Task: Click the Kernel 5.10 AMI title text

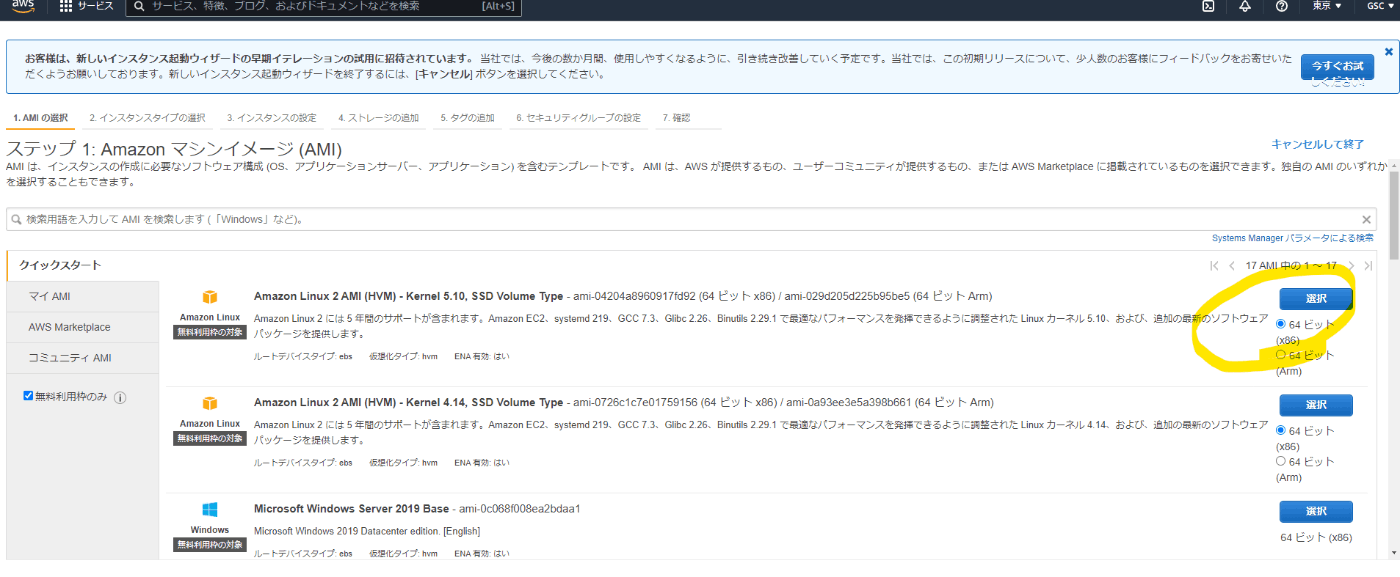Action: (x=409, y=296)
